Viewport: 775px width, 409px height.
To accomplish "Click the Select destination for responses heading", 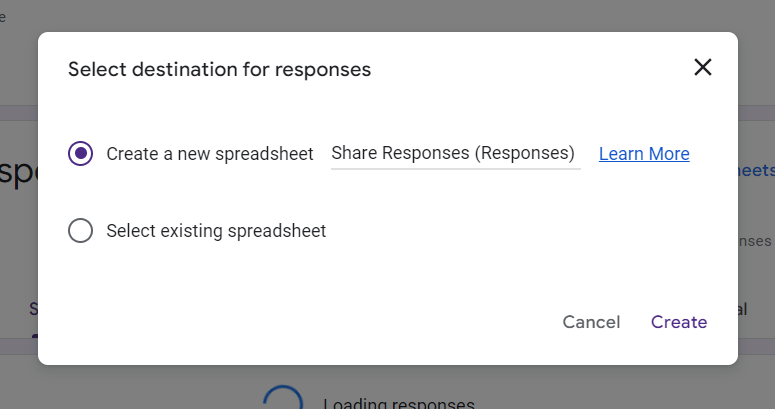I will click(x=219, y=70).
